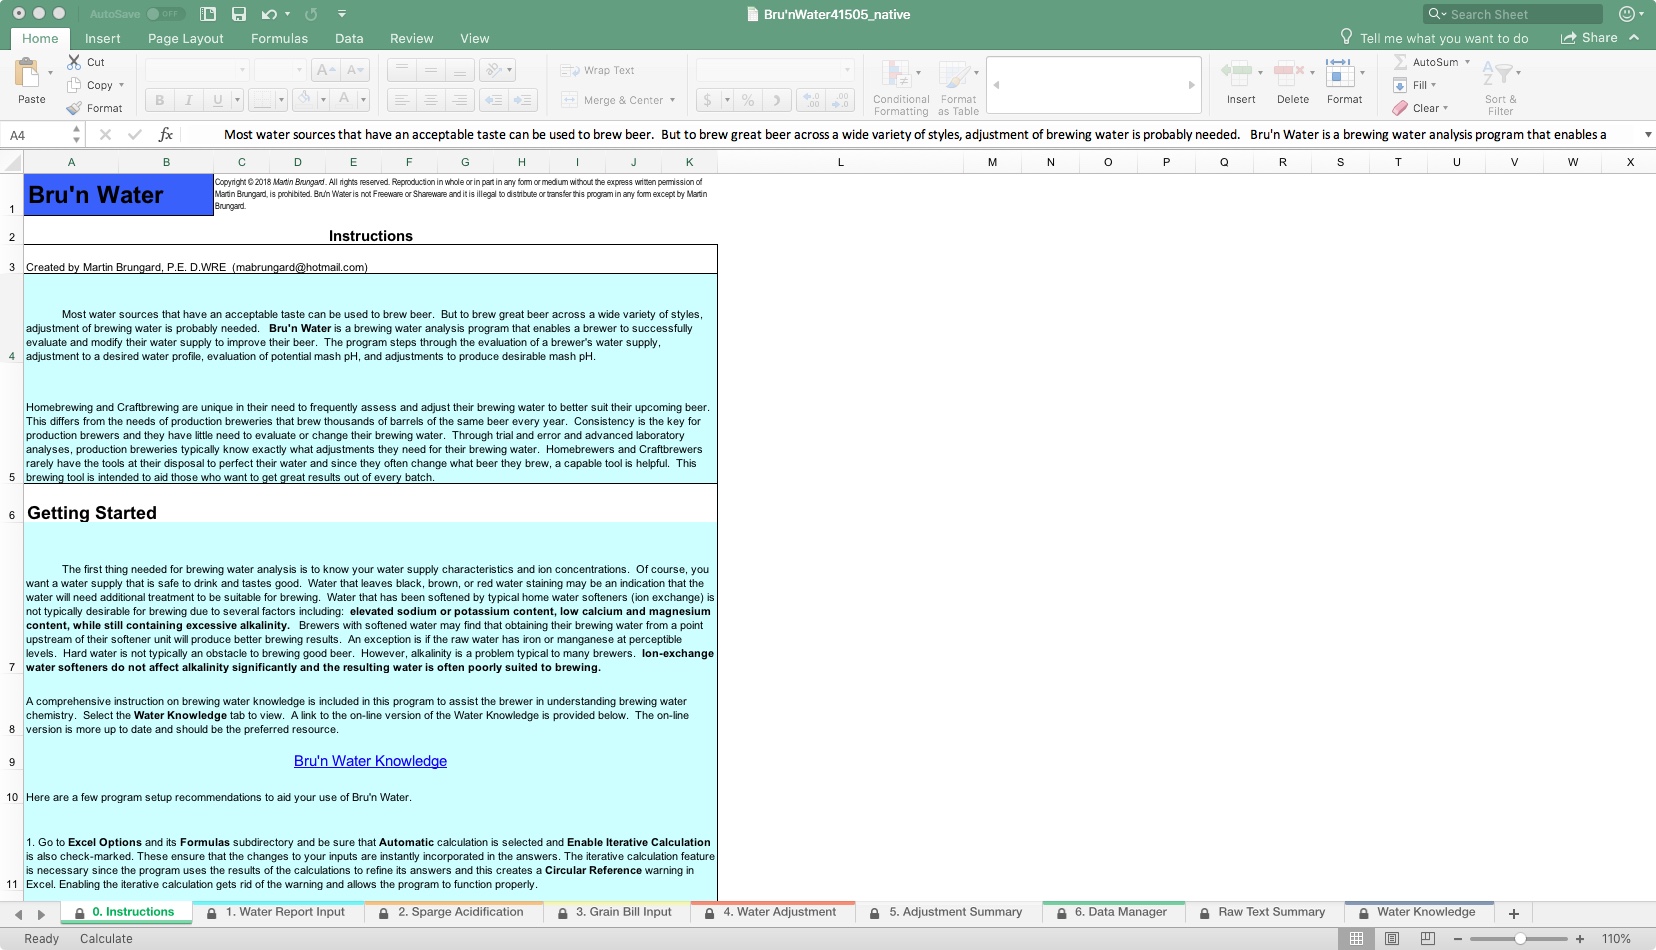Switch to Page Break Preview icon in status bar
This screenshot has width=1656, height=950.
1428,939
